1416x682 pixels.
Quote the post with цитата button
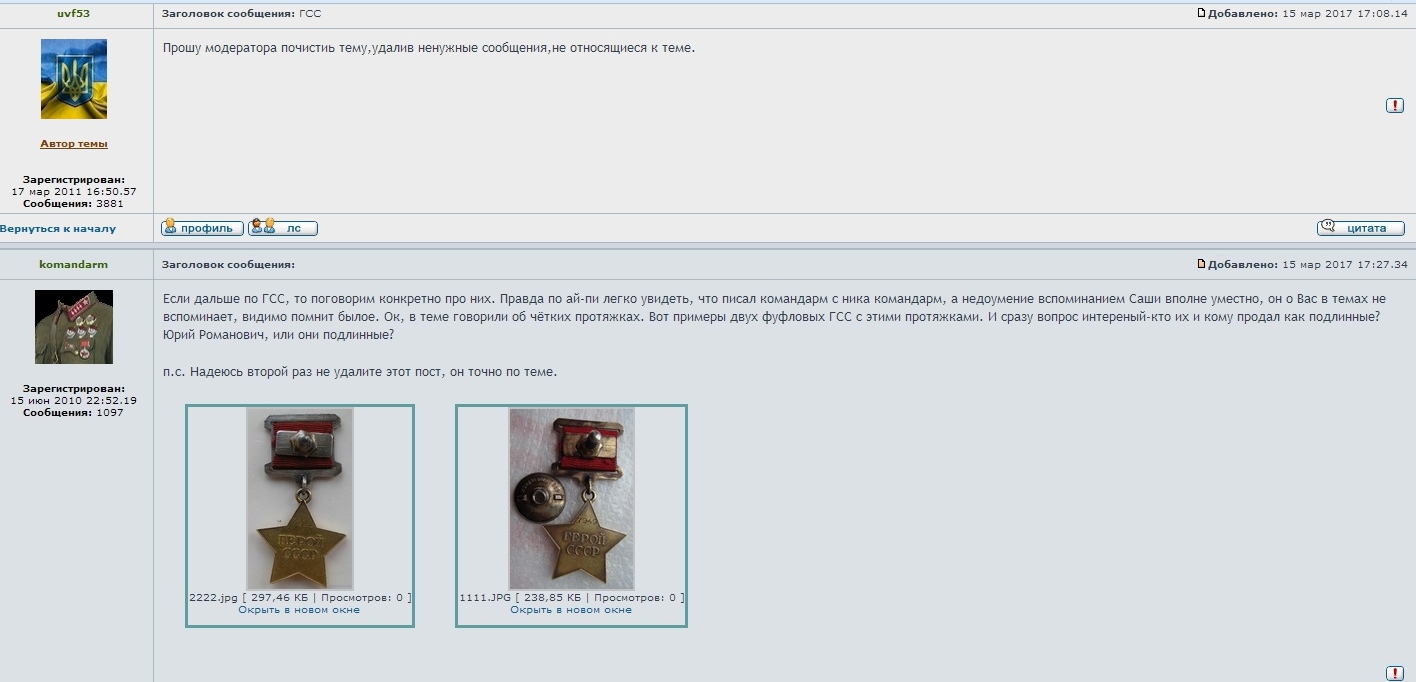1360,228
